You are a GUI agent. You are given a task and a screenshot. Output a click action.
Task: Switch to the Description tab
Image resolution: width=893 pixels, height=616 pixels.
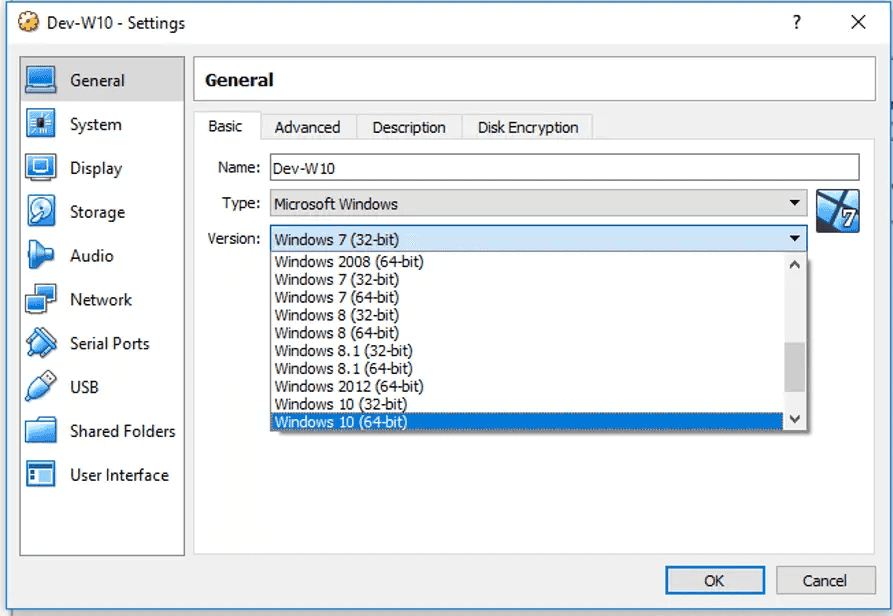(x=408, y=127)
